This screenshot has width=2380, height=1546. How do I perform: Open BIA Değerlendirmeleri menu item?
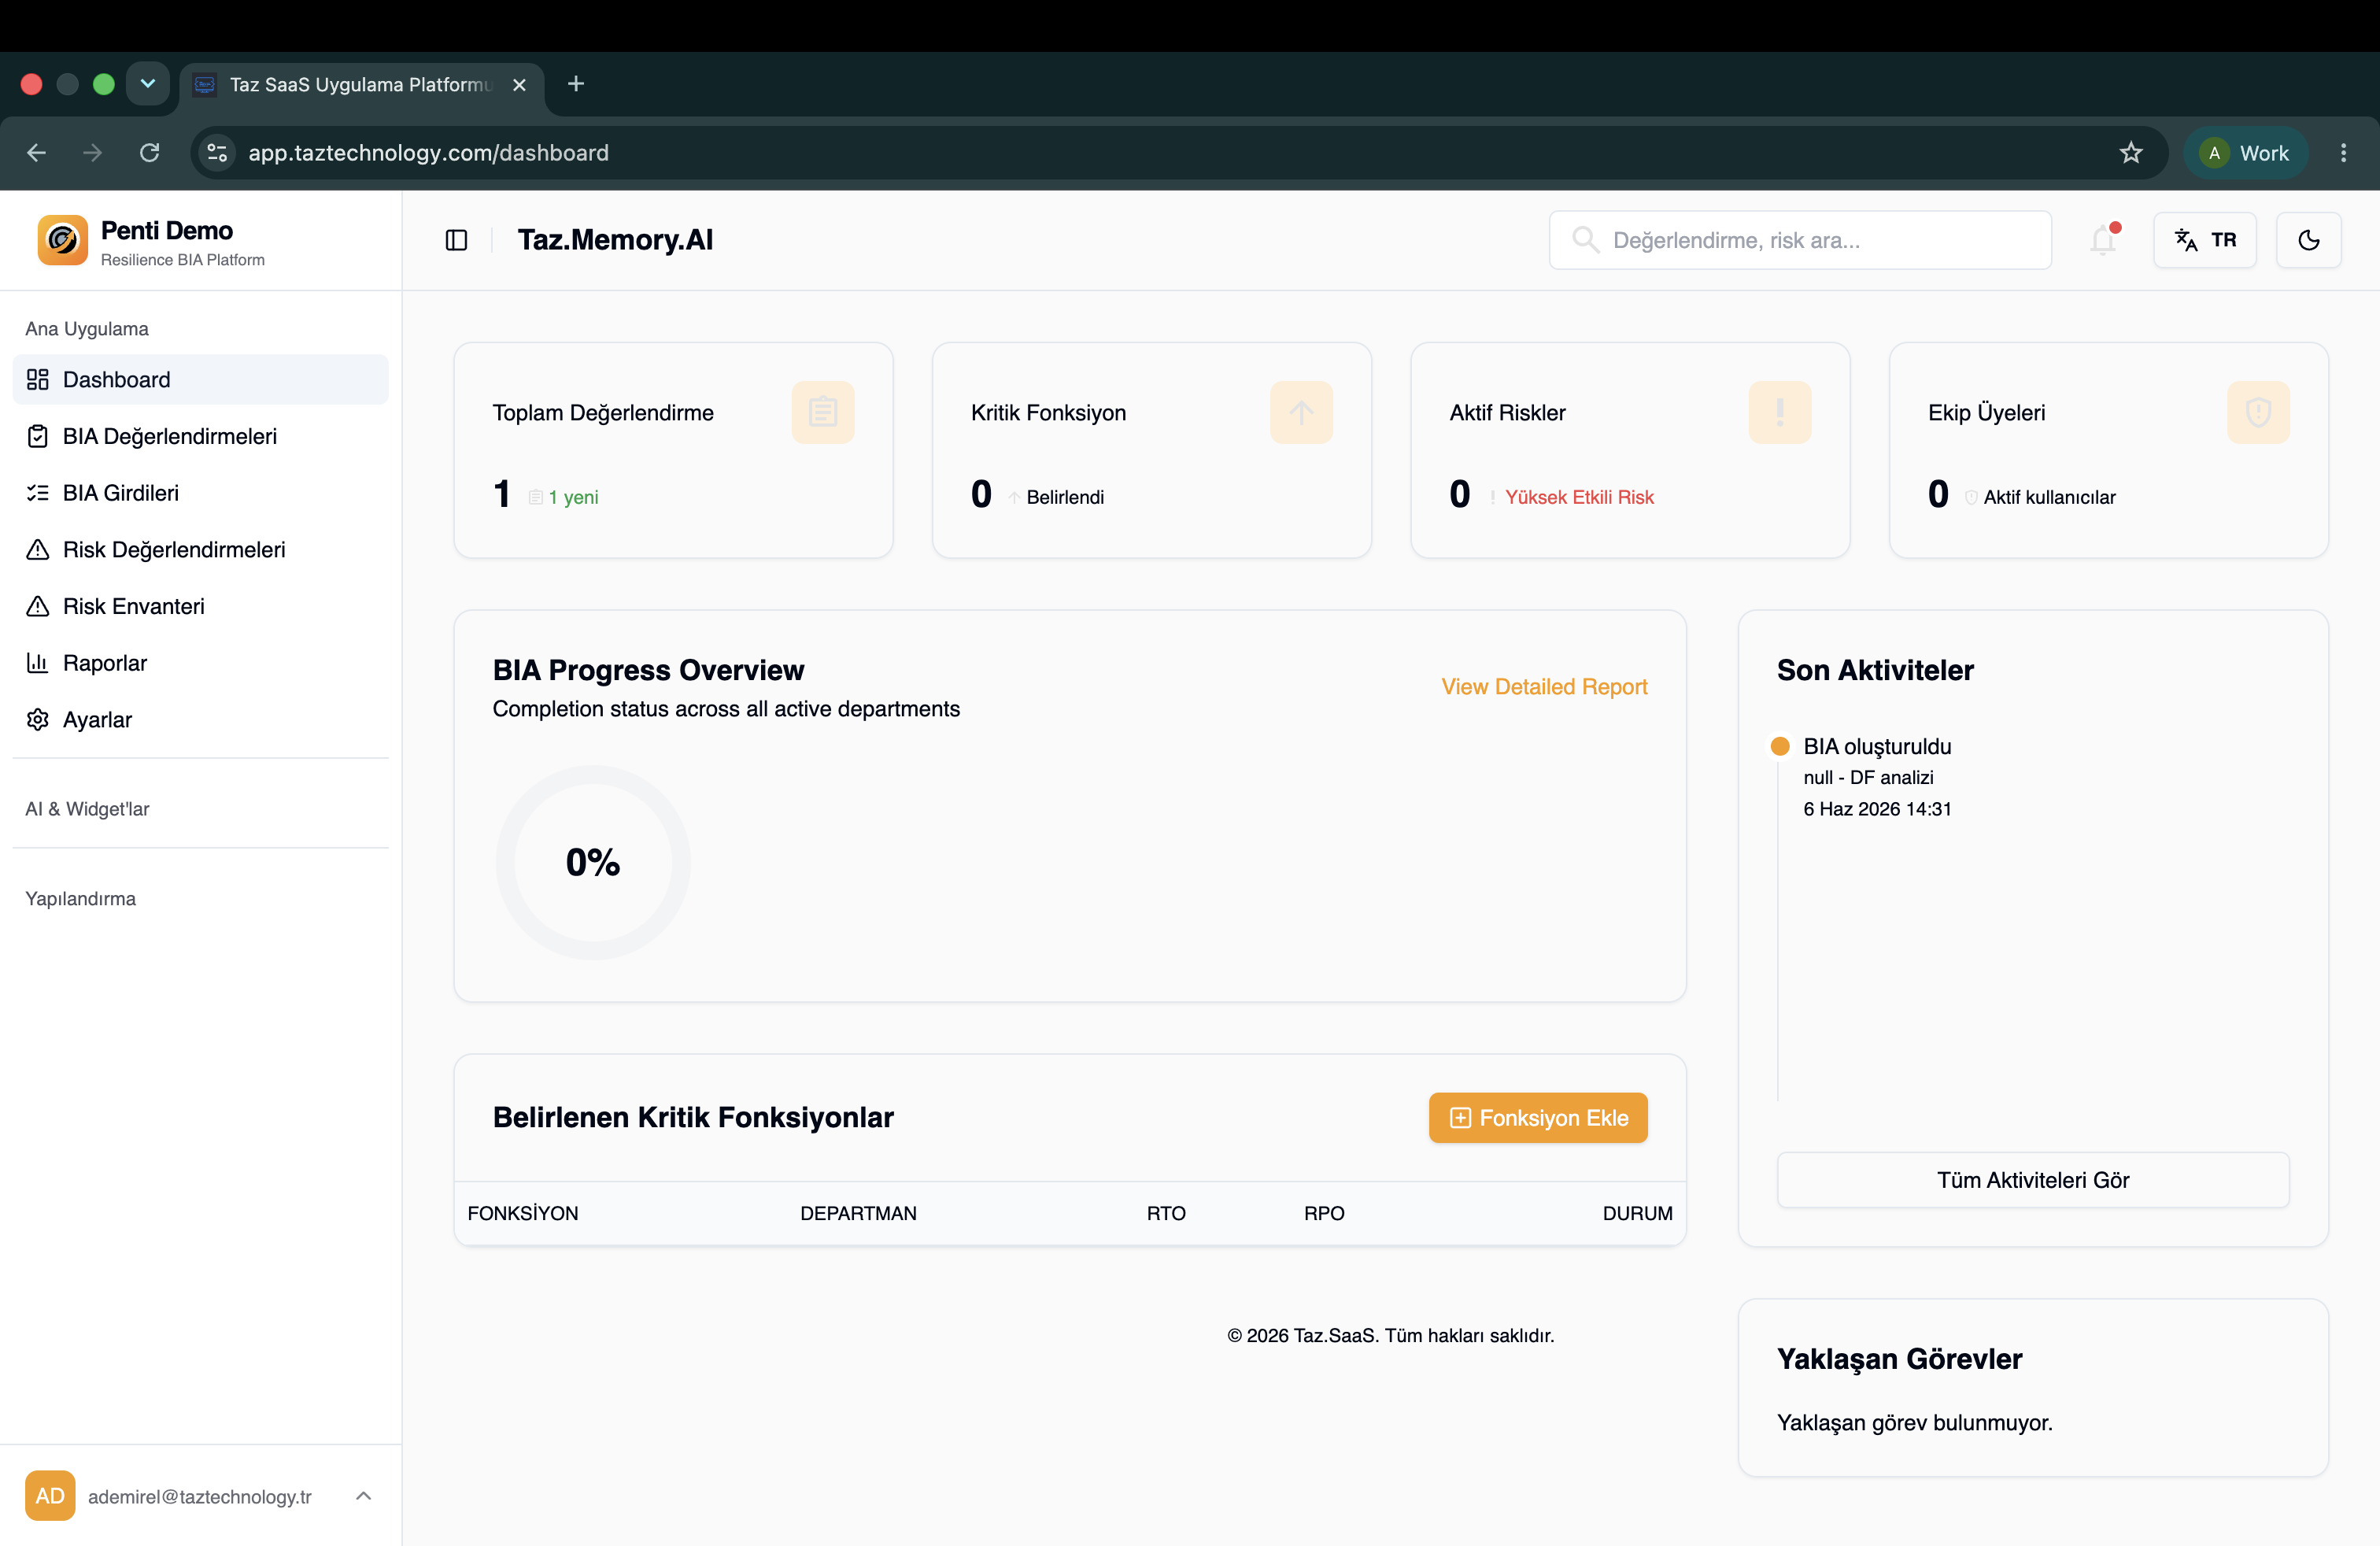coord(200,436)
